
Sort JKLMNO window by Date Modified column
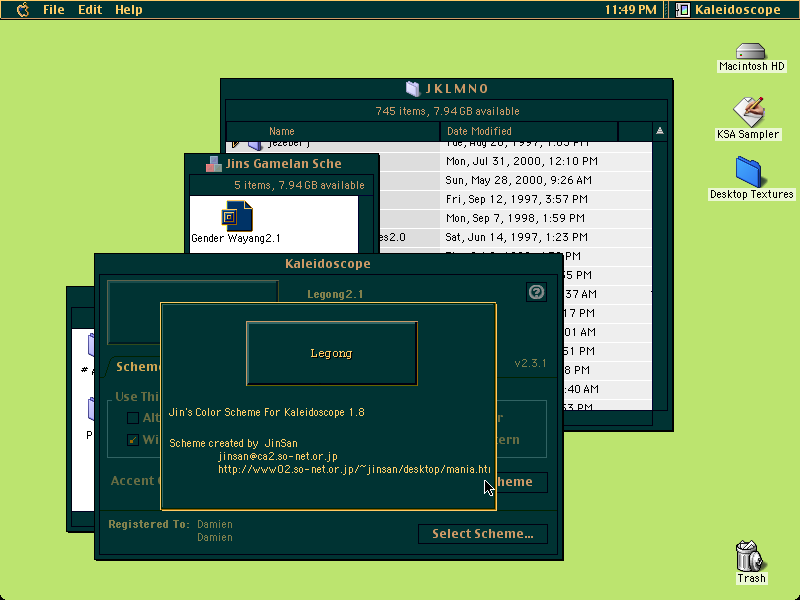tap(529, 131)
